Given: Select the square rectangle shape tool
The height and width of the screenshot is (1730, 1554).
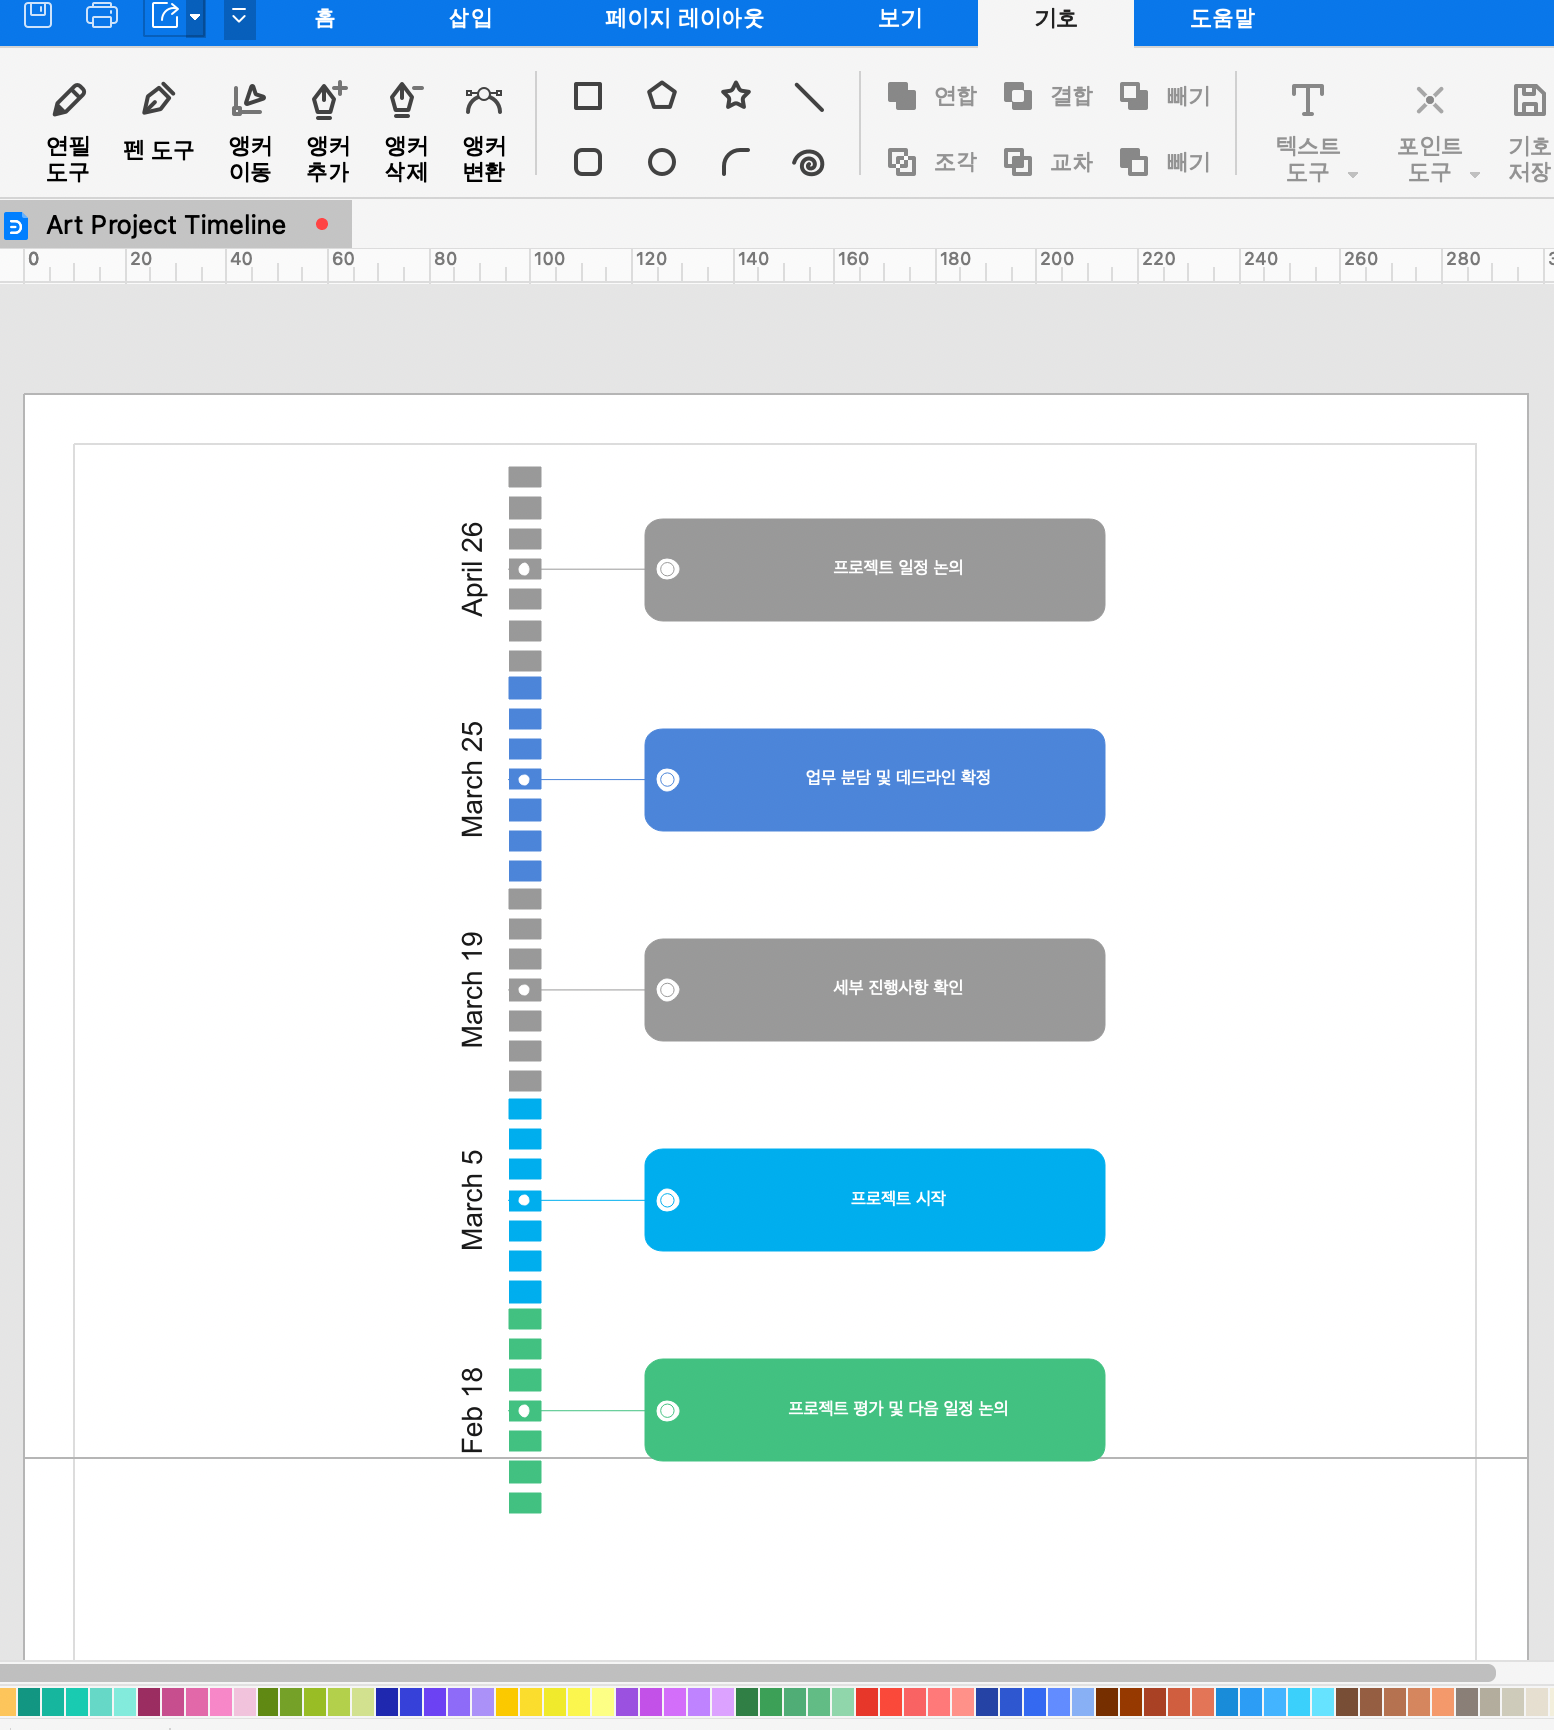Looking at the screenshot, I should [588, 96].
